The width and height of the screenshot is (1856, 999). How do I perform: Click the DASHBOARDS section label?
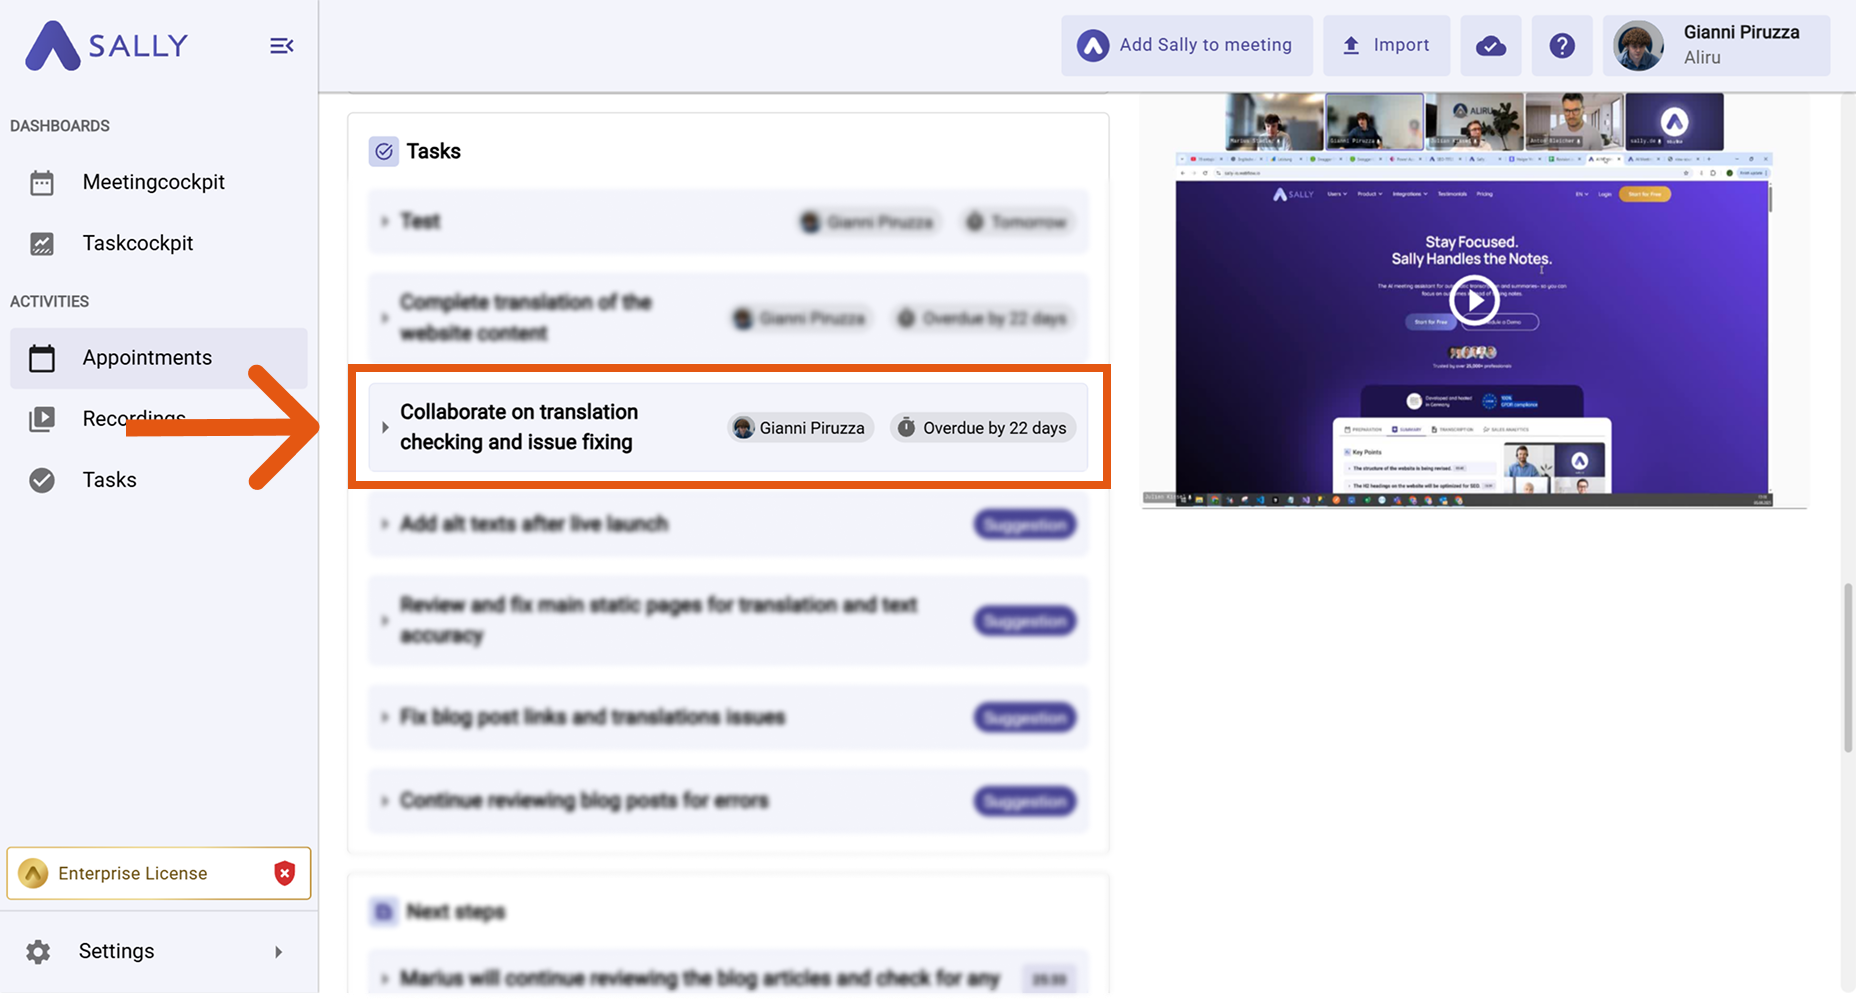tap(60, 126)
